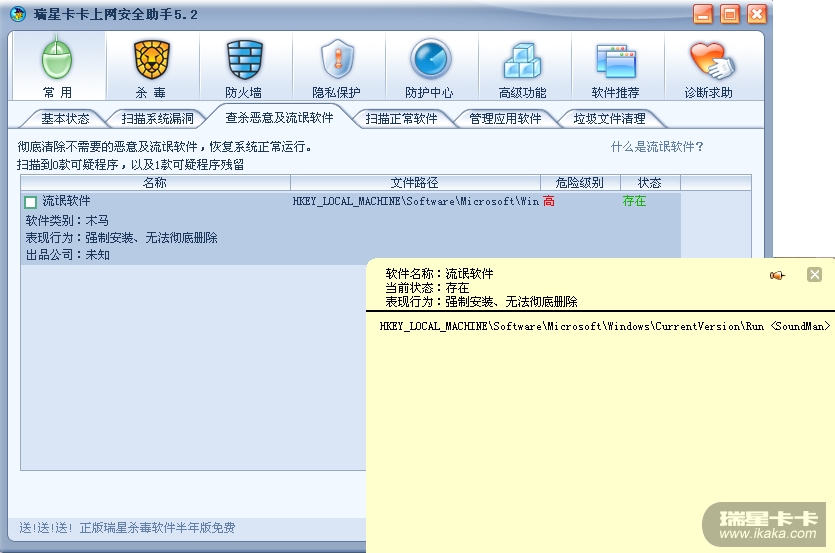The height and width of the screenshot is (553, 835).
Task: Click the 送!送!送! free antivirus promo link
Action: pos(127,528)
